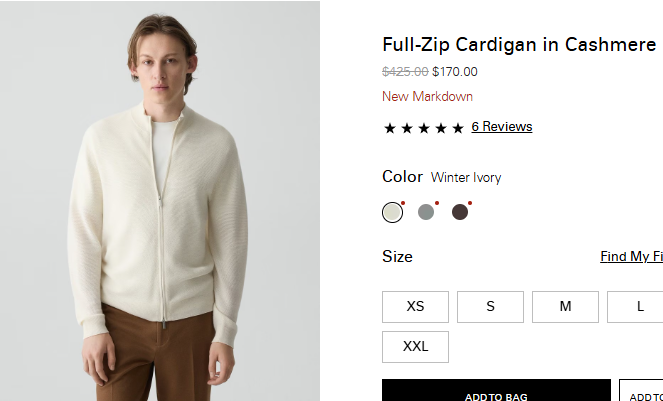This screenshot has width=663, height=401.
Task: Pick the dark brown color swatch
Action: [460, 212]
